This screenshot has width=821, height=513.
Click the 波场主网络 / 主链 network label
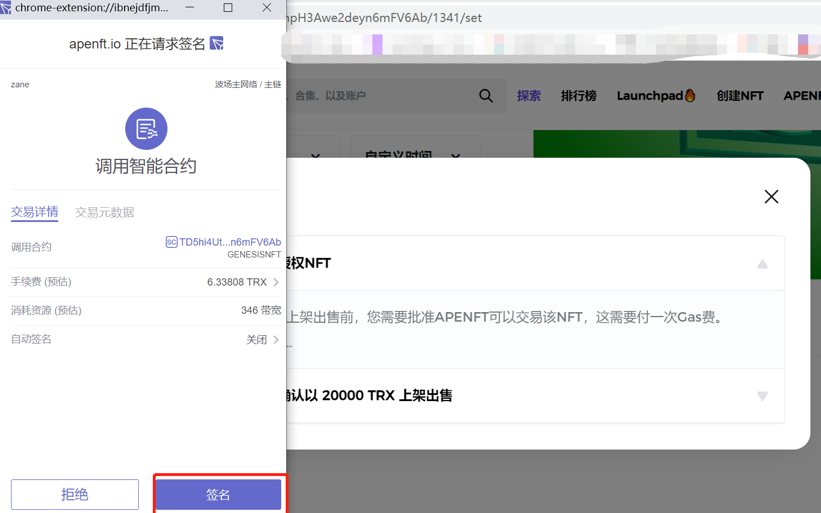pyautogui.click(x=248, y=84)
